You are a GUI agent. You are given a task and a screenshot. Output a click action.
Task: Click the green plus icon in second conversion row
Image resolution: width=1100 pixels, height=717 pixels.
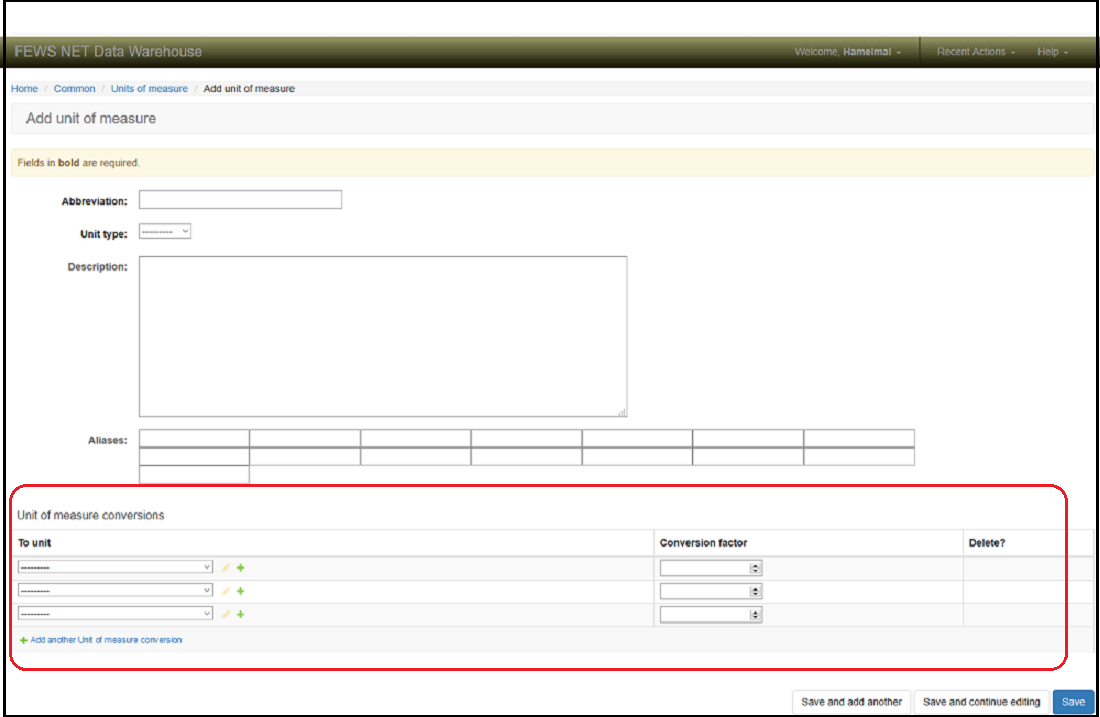click(241, 591)
